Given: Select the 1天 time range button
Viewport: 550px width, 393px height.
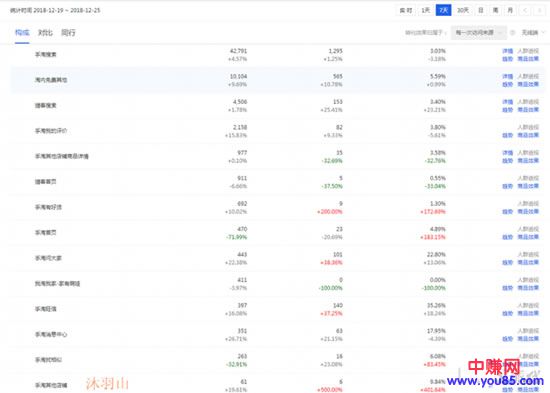Looking at the screenshot, I should click(425, 11).
